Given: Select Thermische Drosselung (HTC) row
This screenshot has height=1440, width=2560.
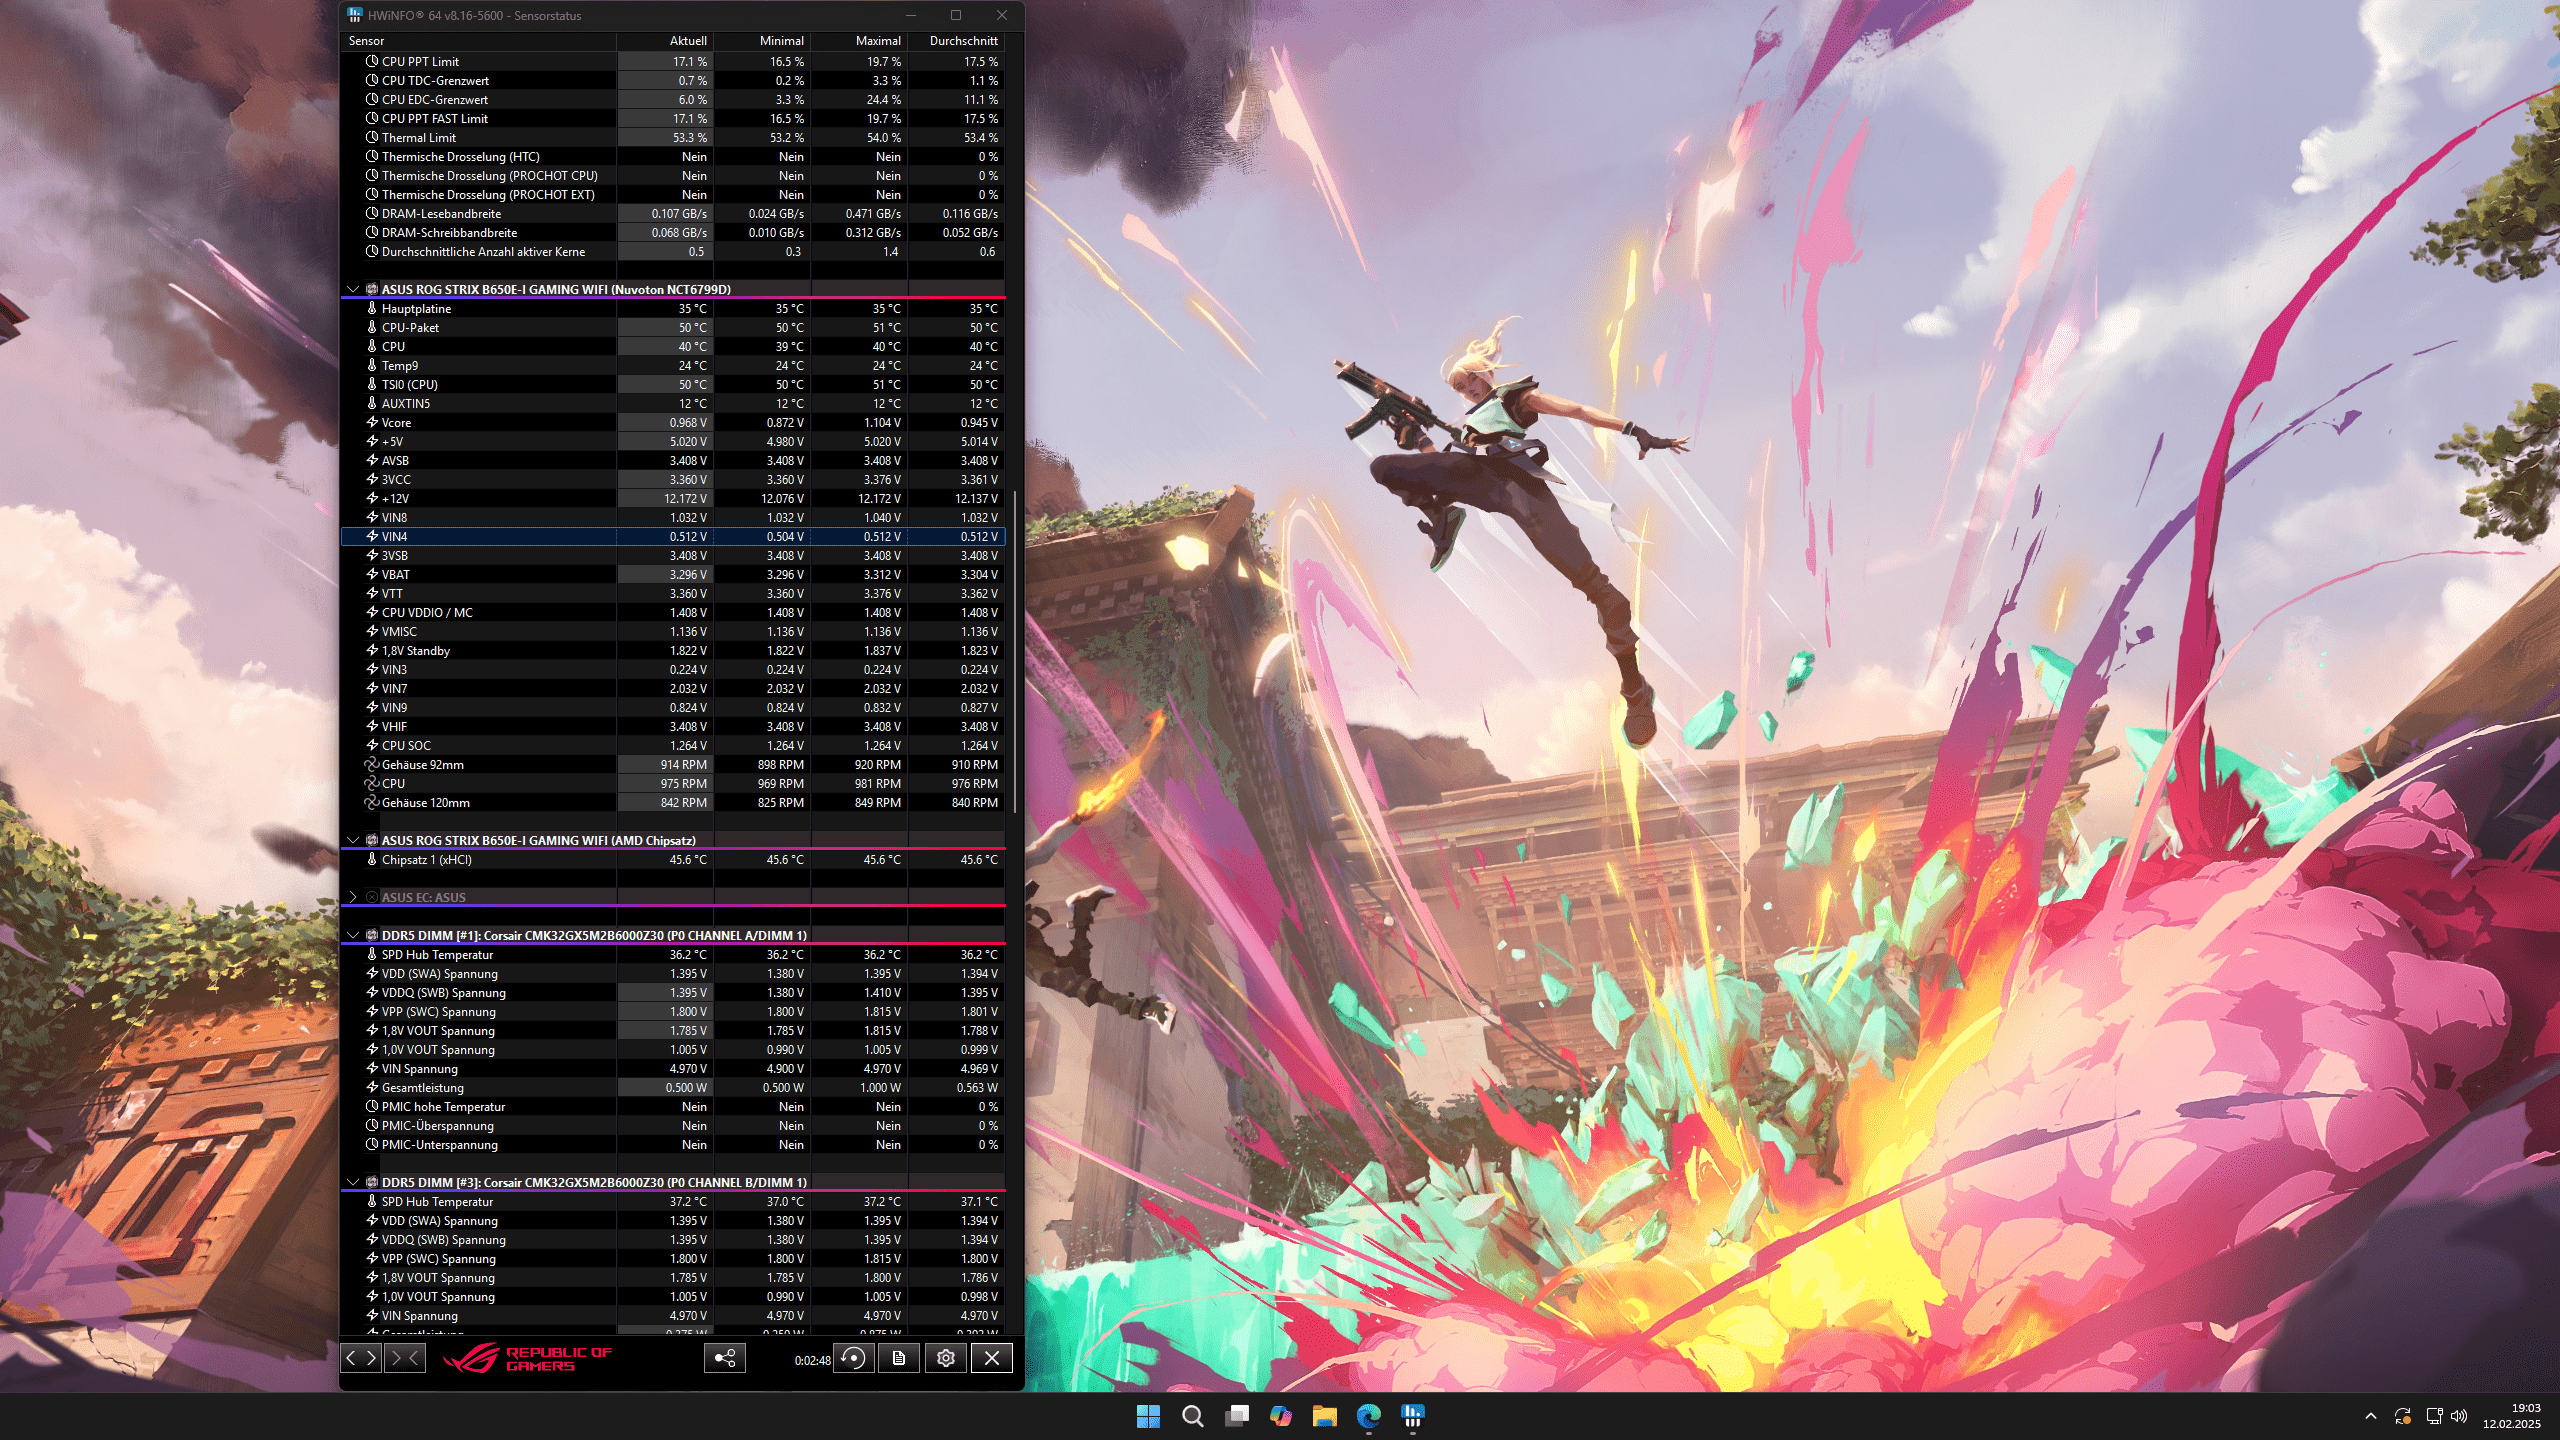Looking at the screenshot, I should (x=673, y=156).
